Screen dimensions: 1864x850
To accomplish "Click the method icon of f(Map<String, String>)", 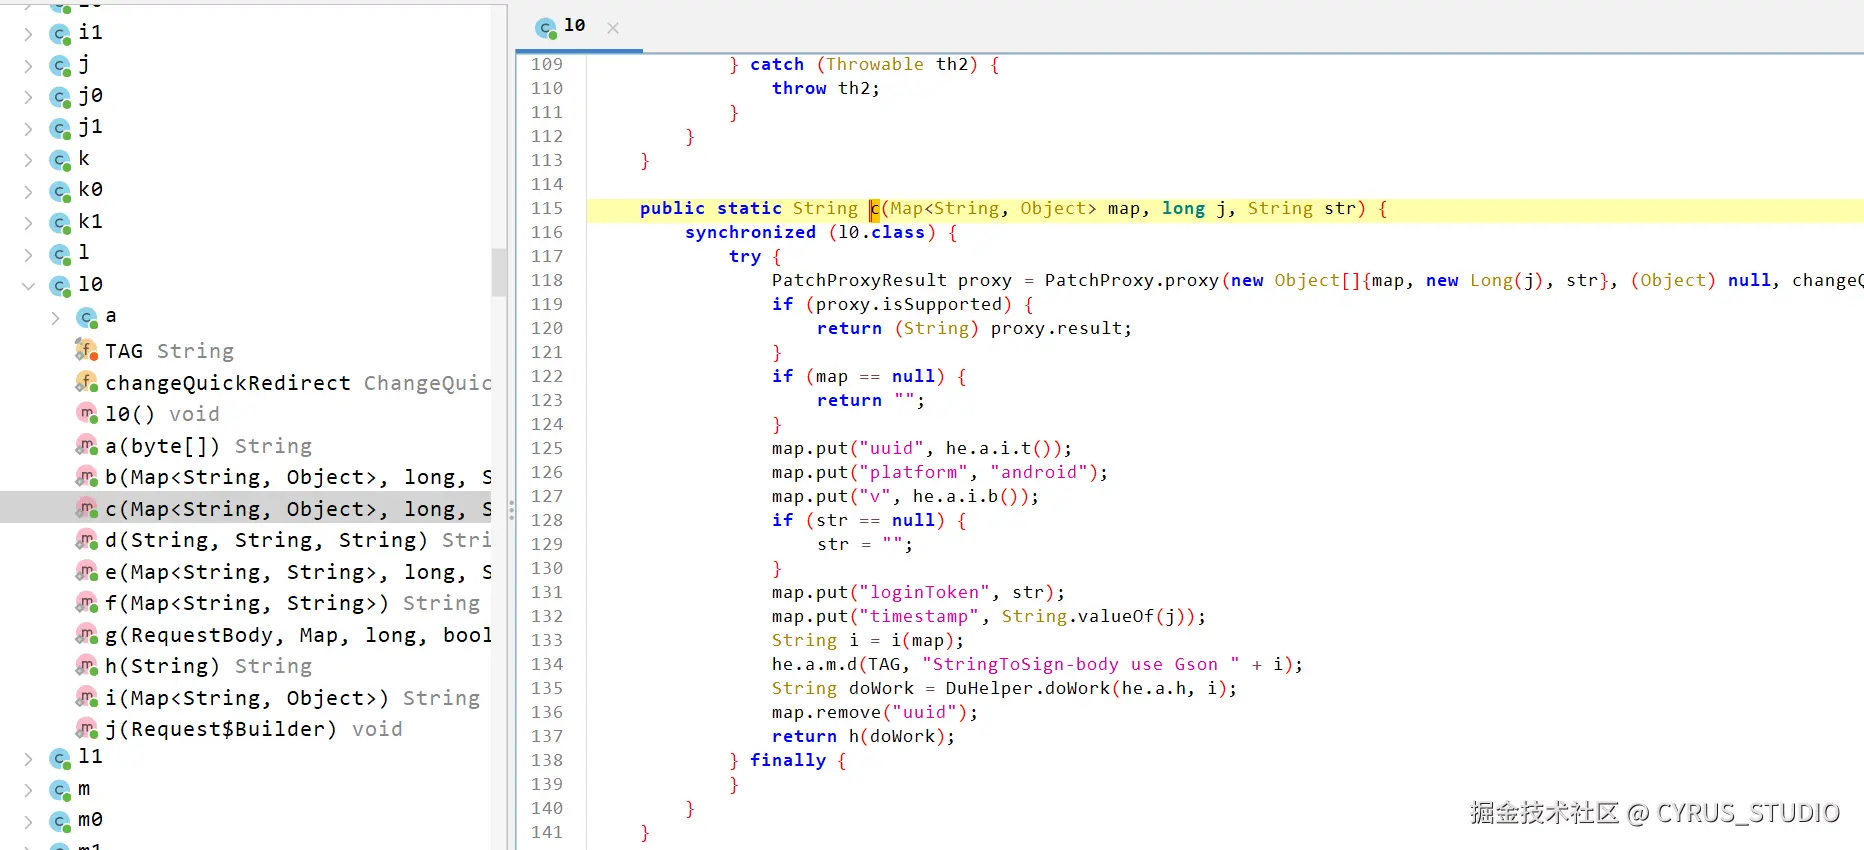I will (x=86, y=602).
